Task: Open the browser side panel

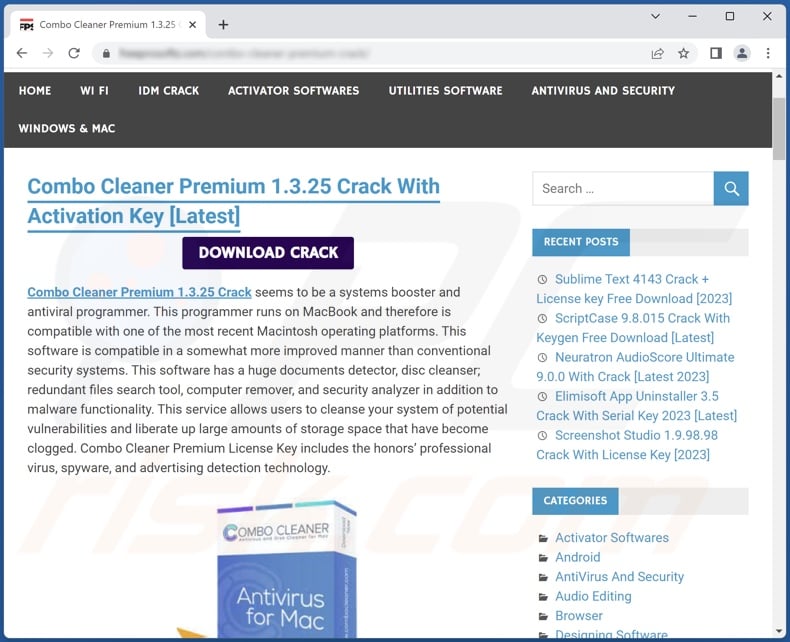Action: [716, 53]
